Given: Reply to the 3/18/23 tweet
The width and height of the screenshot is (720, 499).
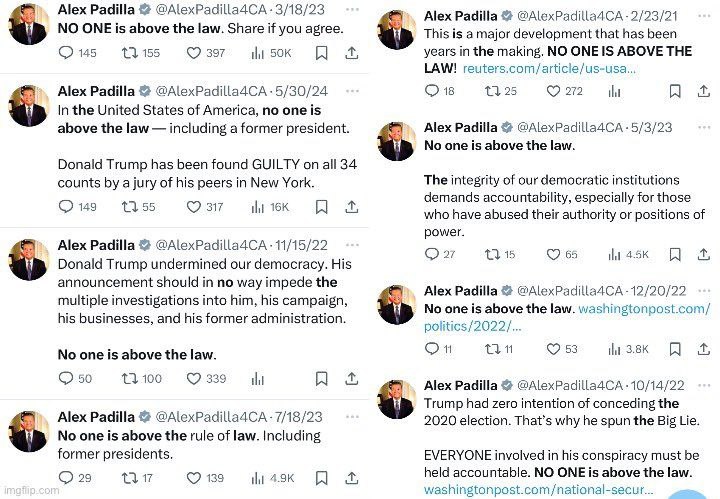Looking at the screenshot, I should 66,52.
